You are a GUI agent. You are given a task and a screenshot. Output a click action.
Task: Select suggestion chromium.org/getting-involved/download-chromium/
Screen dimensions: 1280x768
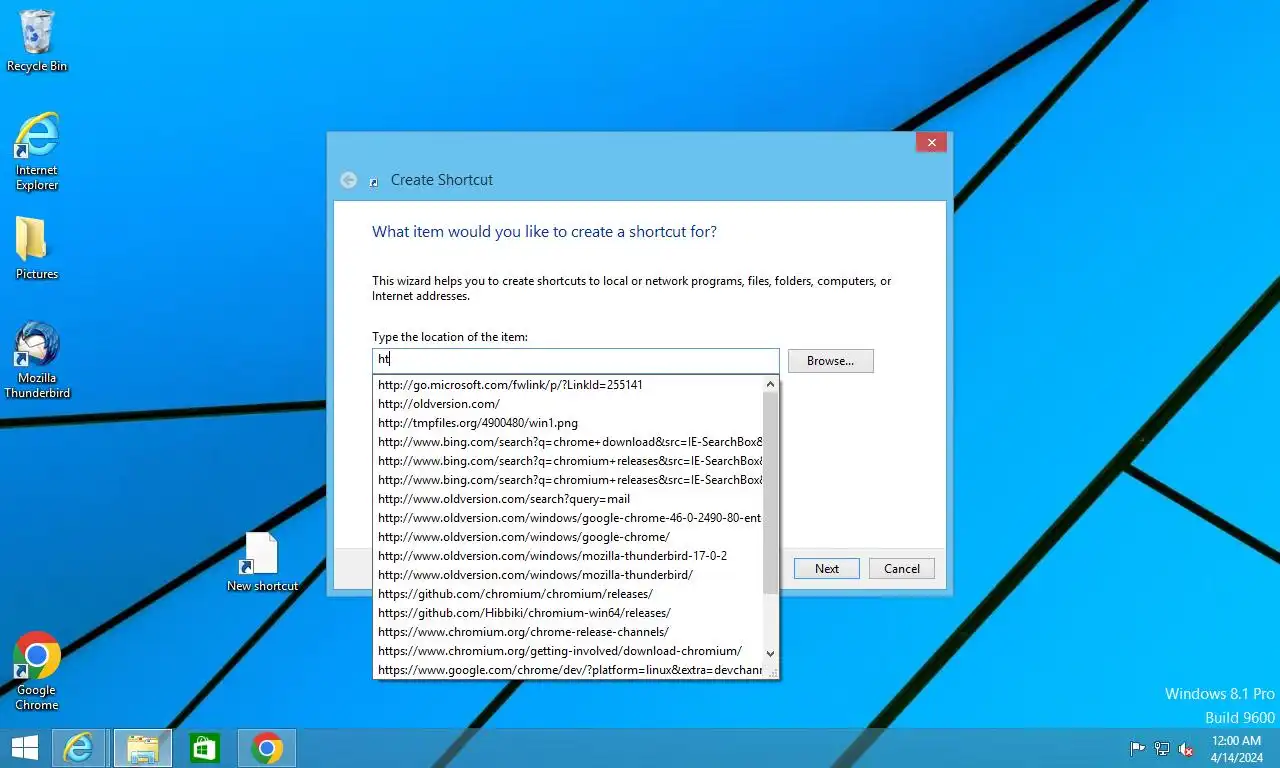tap(568, 651)
